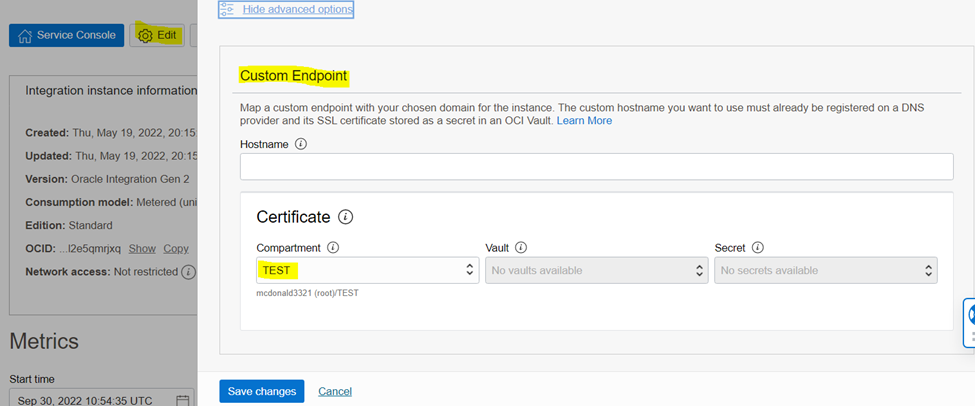The image size is (975, 406).
Task: Click the Hostname info icon
Action: [301, 144]
